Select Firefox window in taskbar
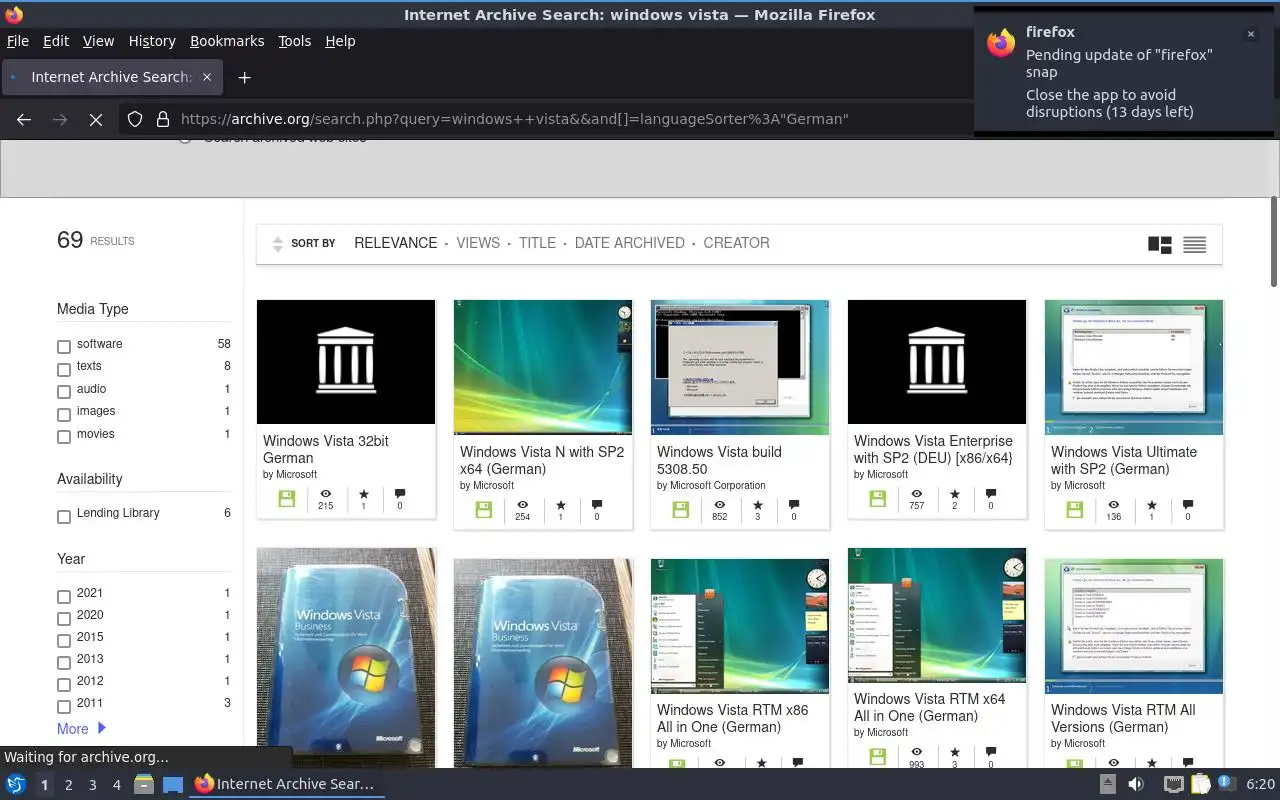The width and height of the screenshot is (1280, 800). click(285, 784)
